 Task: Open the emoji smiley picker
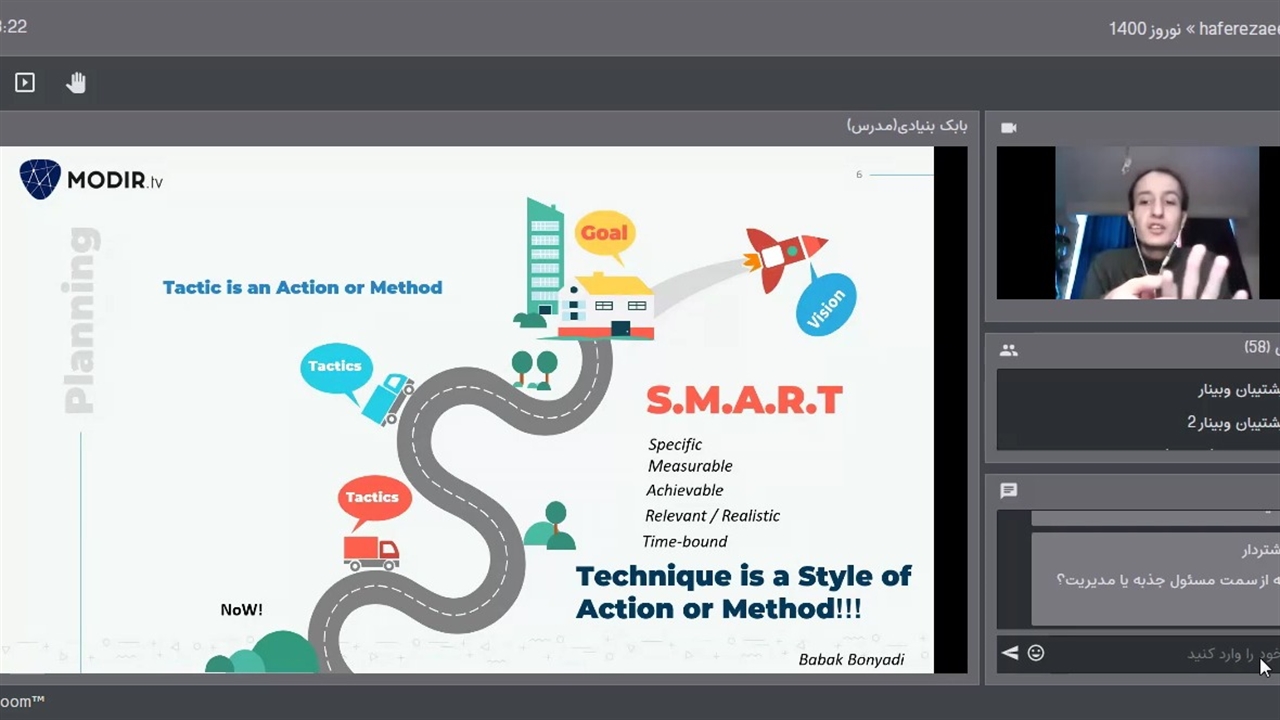pyautogui.click(x=1036, y=653)
